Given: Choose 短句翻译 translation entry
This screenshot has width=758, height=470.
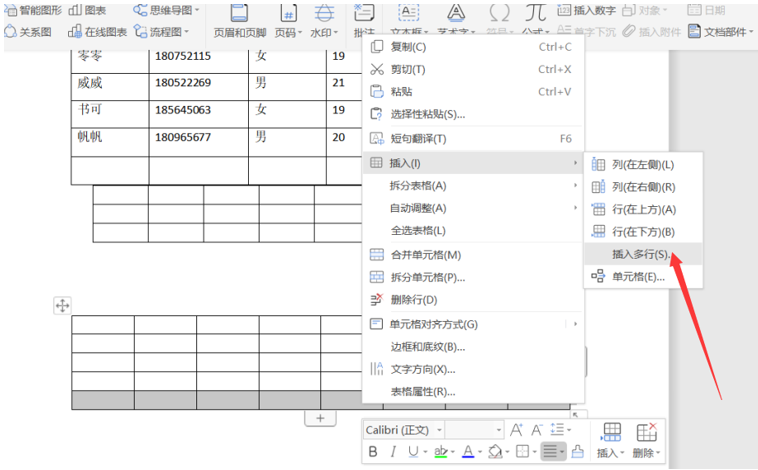Looking at the screenshot, I should 473,139.
